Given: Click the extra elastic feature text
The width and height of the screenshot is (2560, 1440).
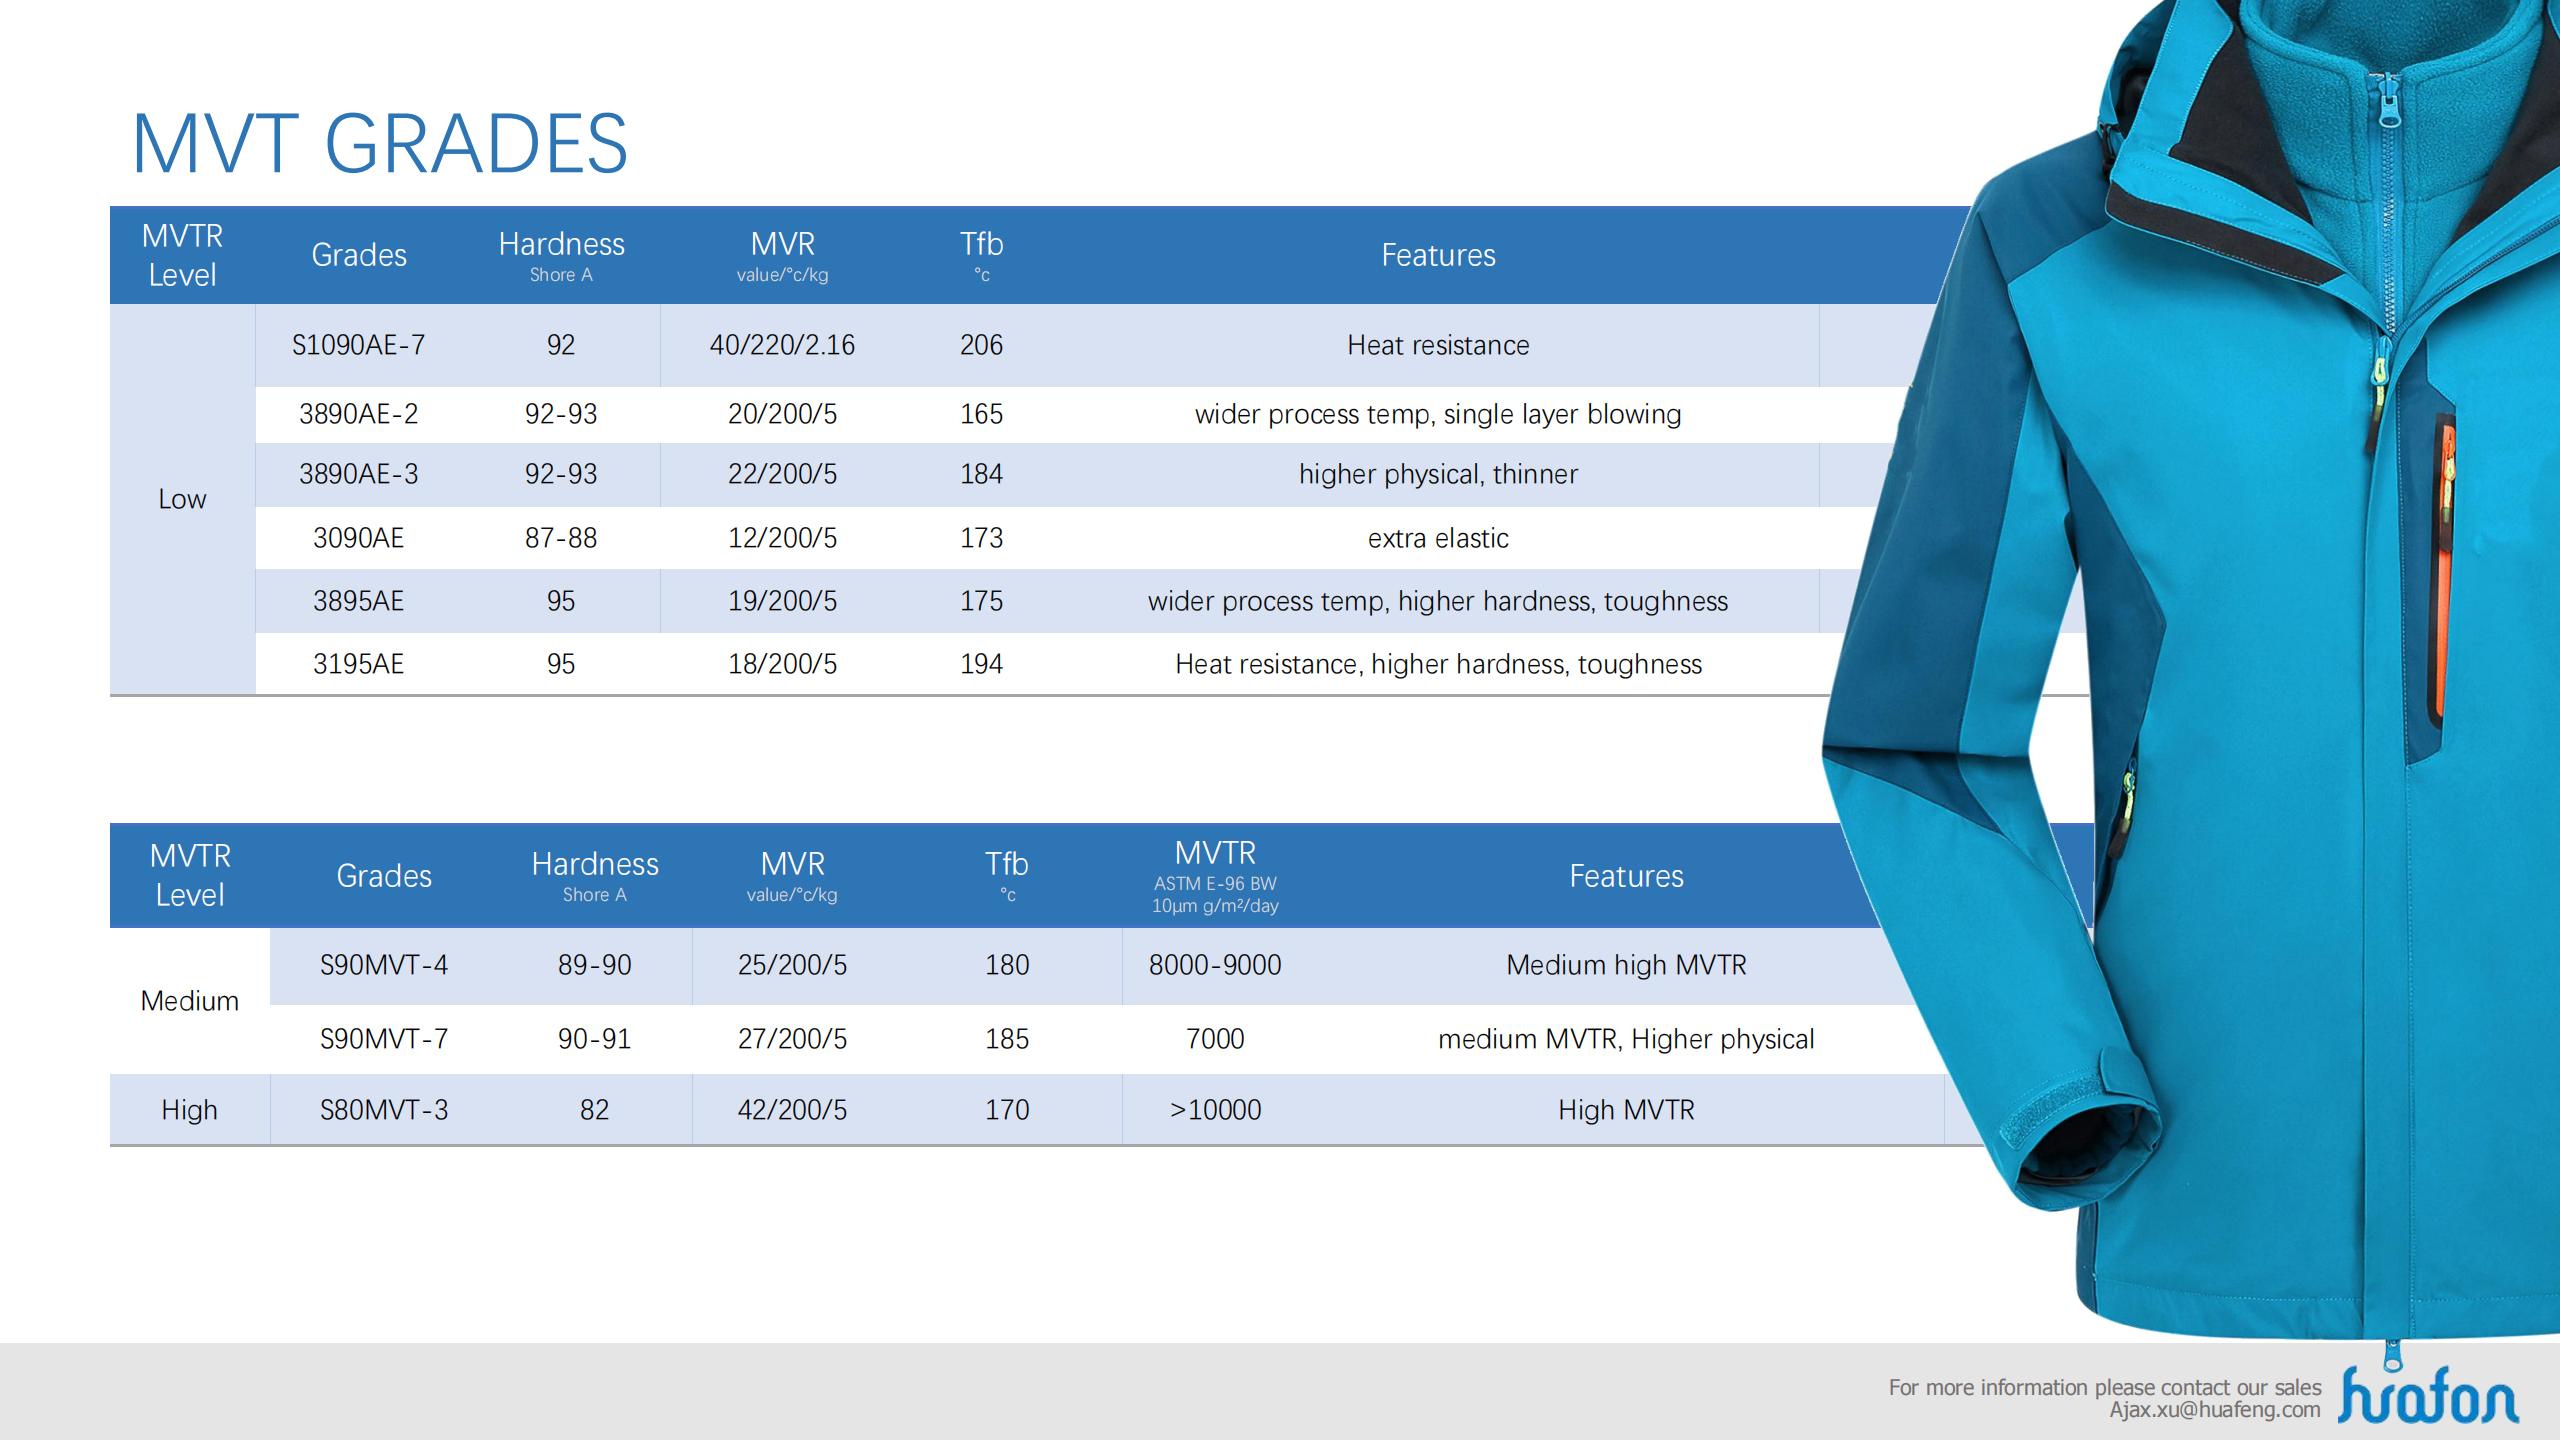Looking at the screenshot, I should point(1437,538).
